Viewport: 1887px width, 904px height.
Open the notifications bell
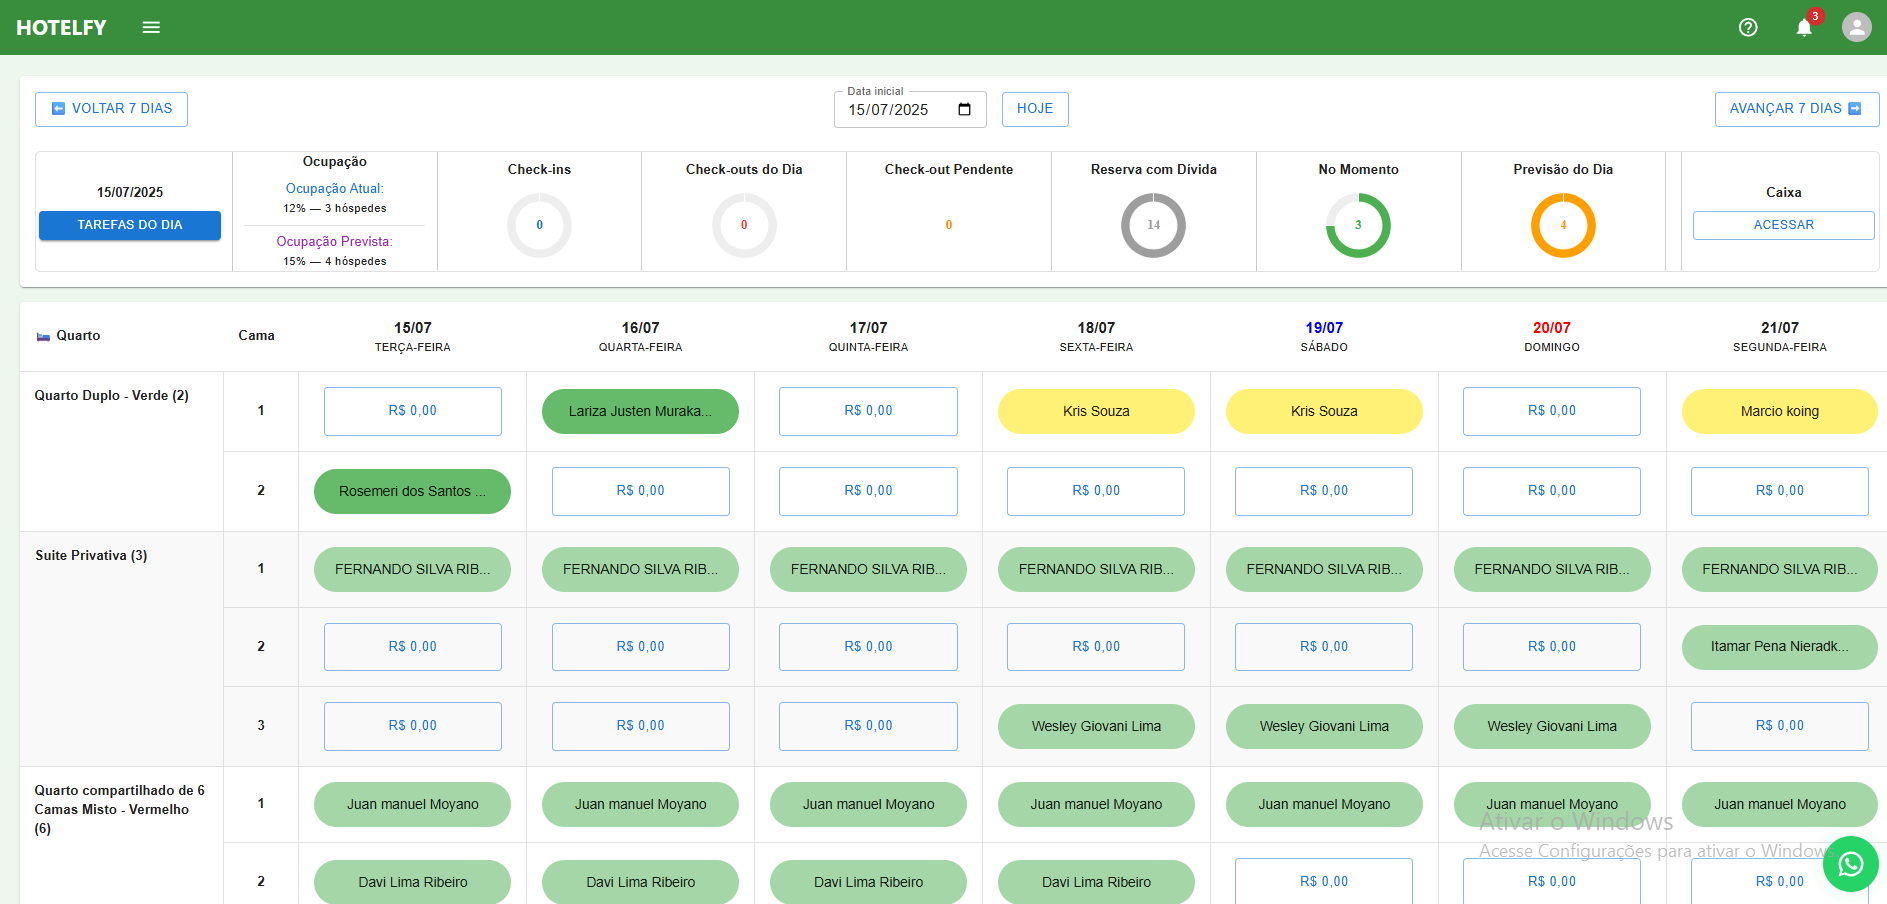point(1803,27)
